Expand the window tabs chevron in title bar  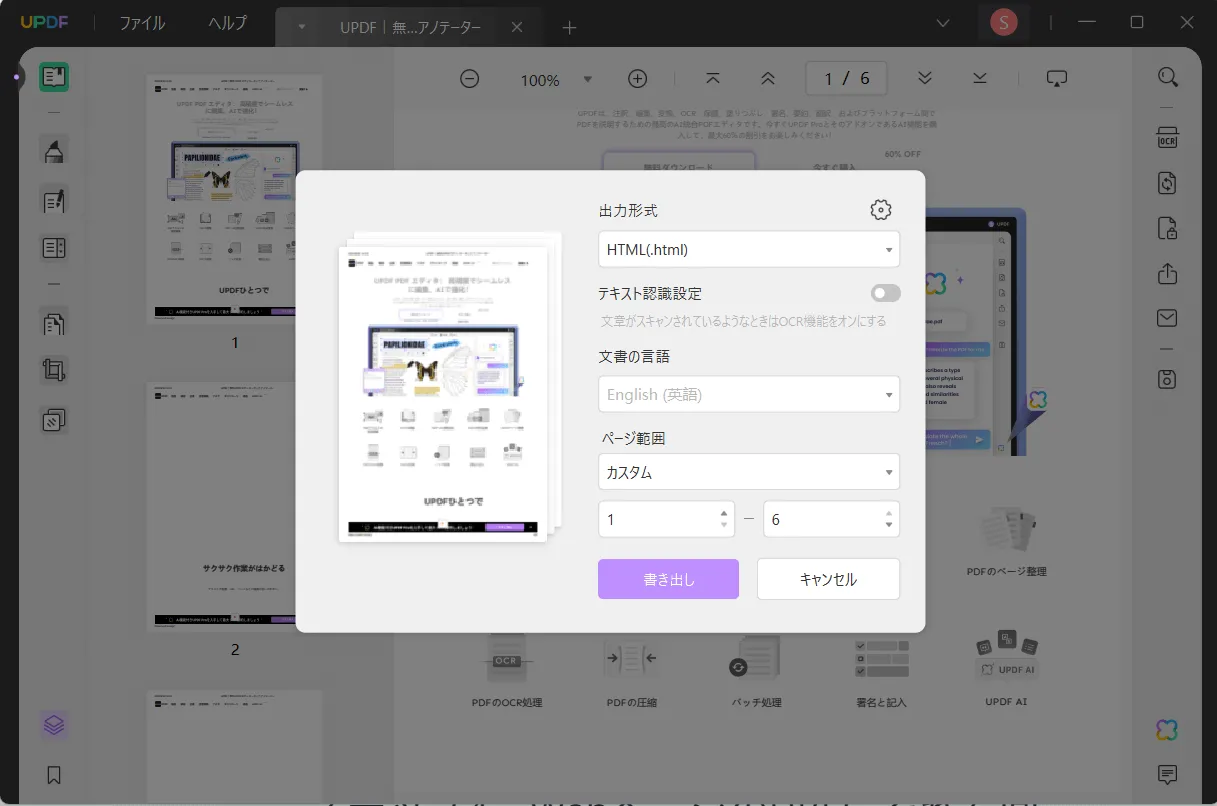[x=943, y=22]
